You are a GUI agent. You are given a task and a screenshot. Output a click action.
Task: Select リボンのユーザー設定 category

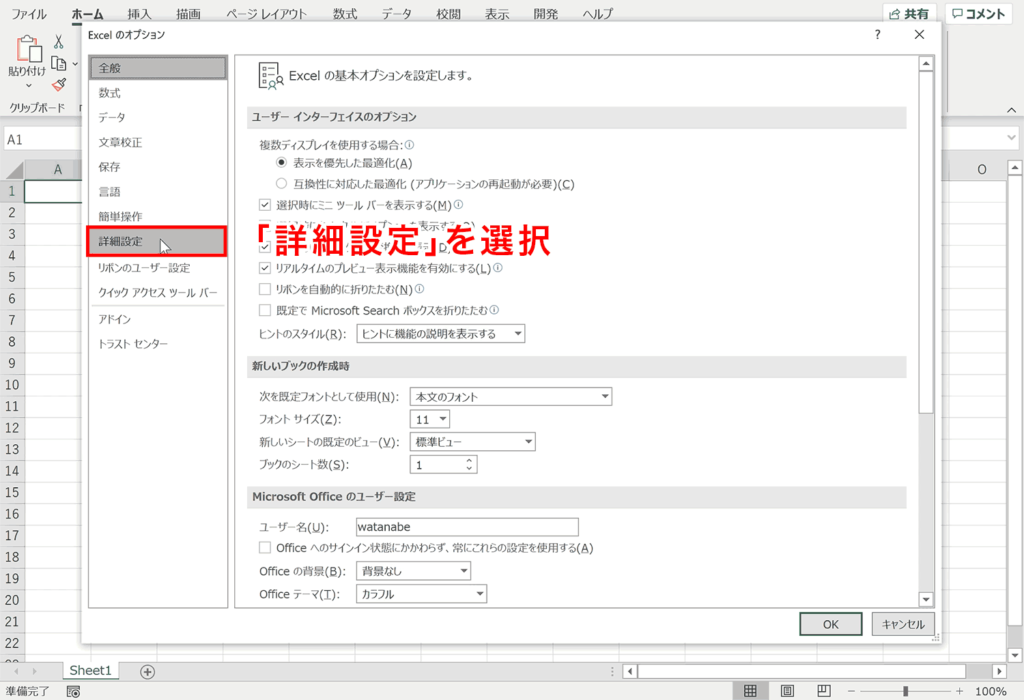tap(157, 268)
